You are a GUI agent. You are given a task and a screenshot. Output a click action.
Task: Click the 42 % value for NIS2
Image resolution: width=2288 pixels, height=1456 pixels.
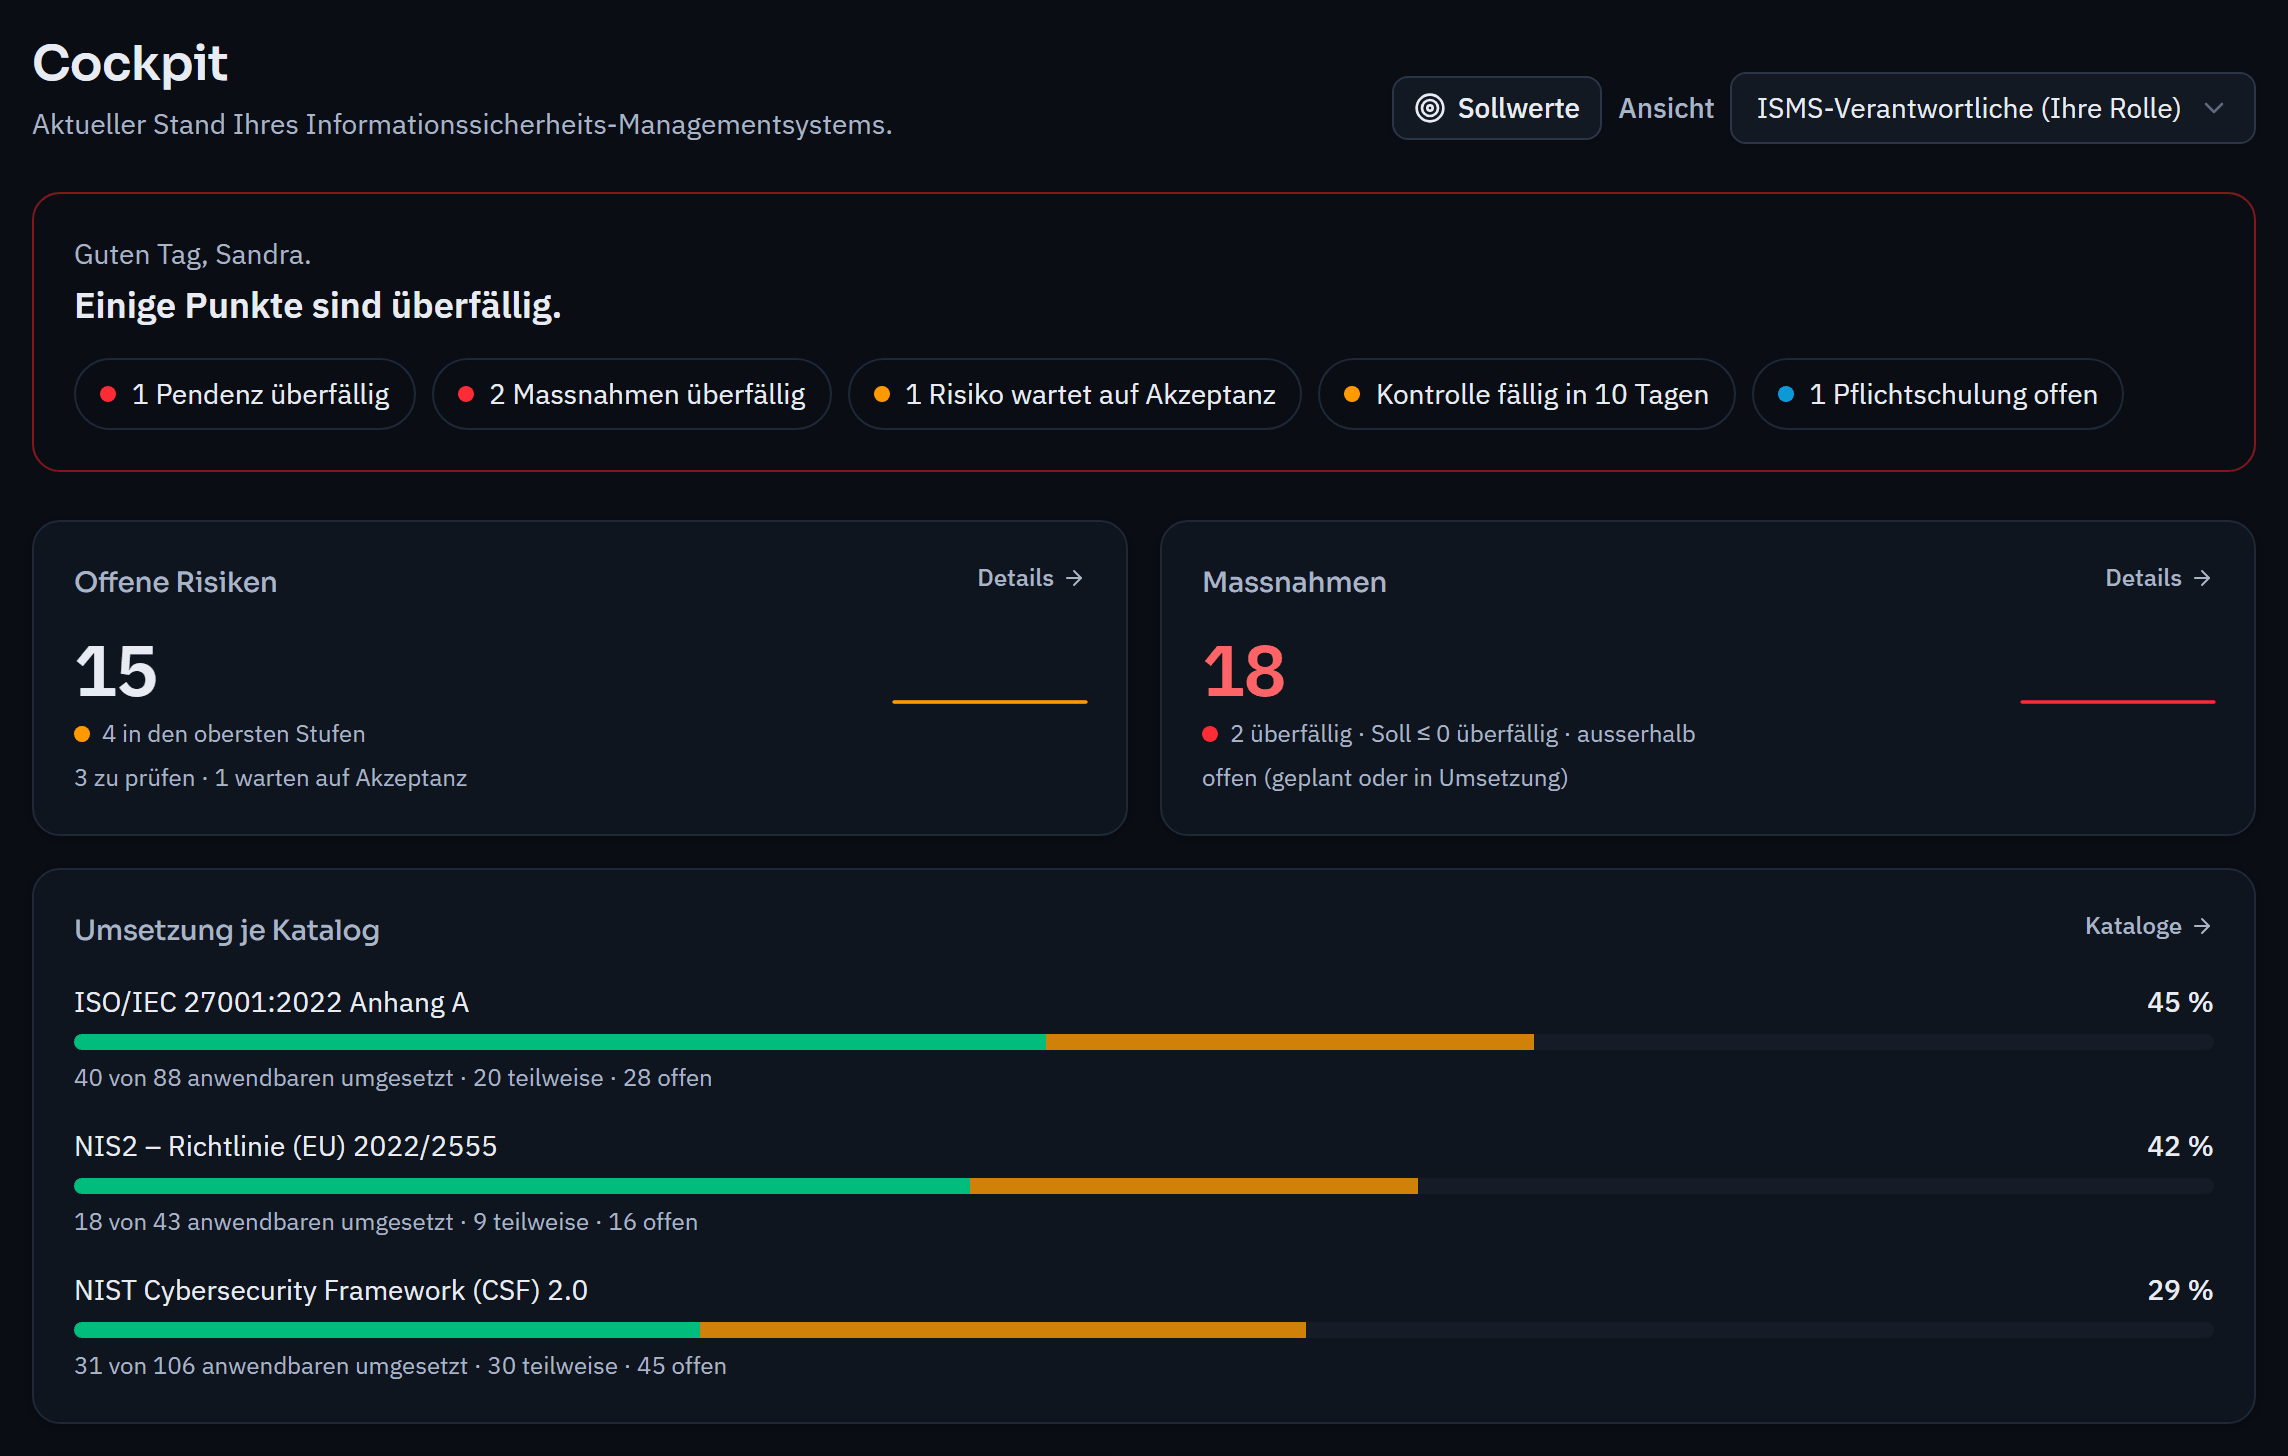click(x=2180, y=1146)
